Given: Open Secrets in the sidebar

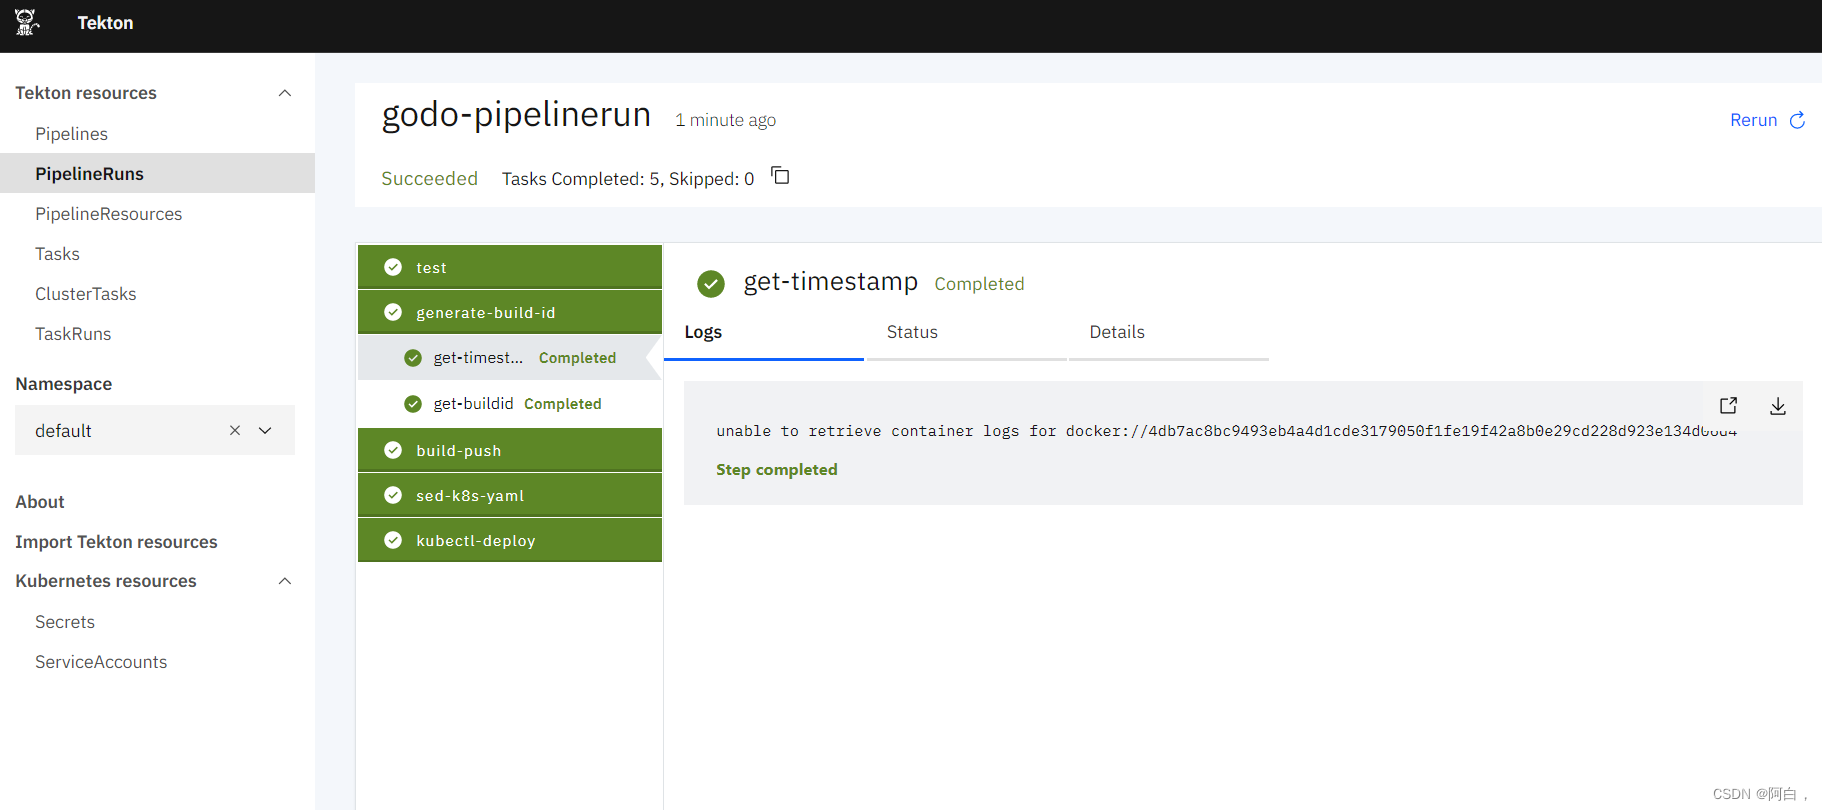Looking at the screenshot, I should pos(157,621).
